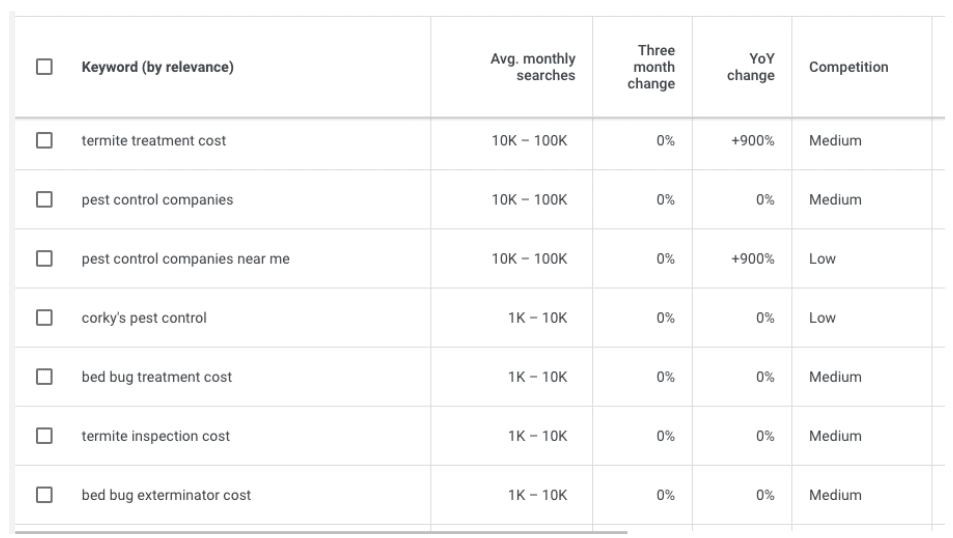Open the corky's pest control keyword
The width and height of the screenshot is (953, 538).
144,318
